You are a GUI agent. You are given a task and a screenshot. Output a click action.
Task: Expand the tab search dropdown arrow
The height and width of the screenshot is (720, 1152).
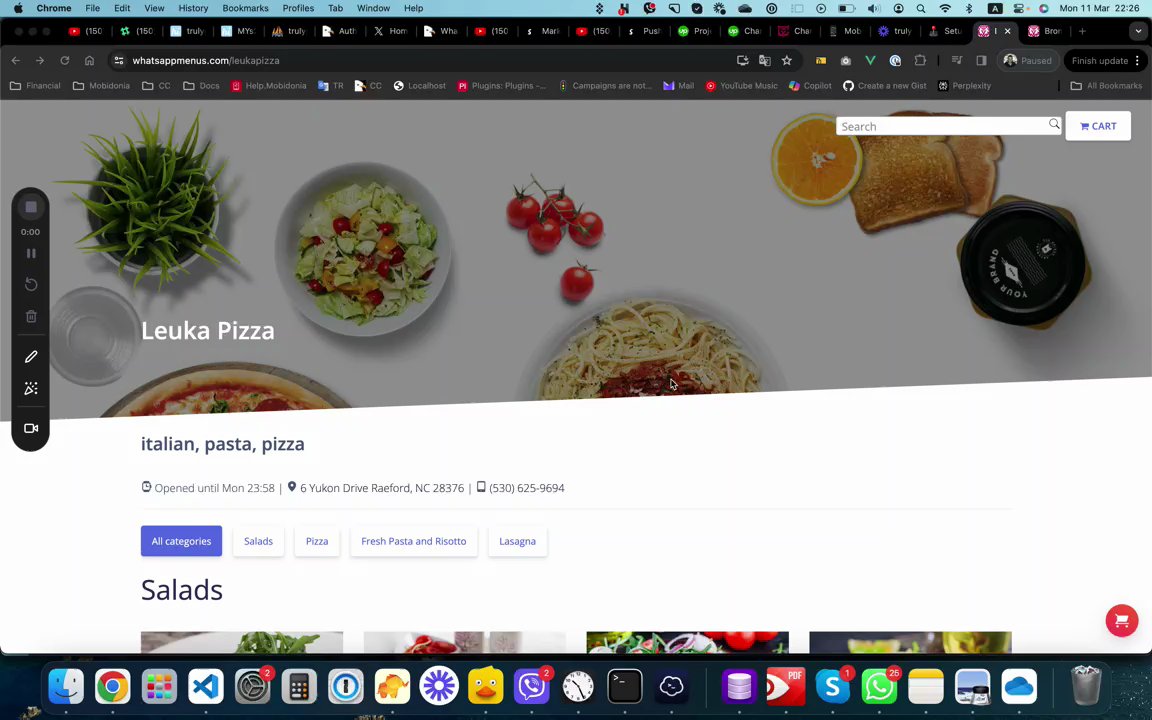point(1138,31)
